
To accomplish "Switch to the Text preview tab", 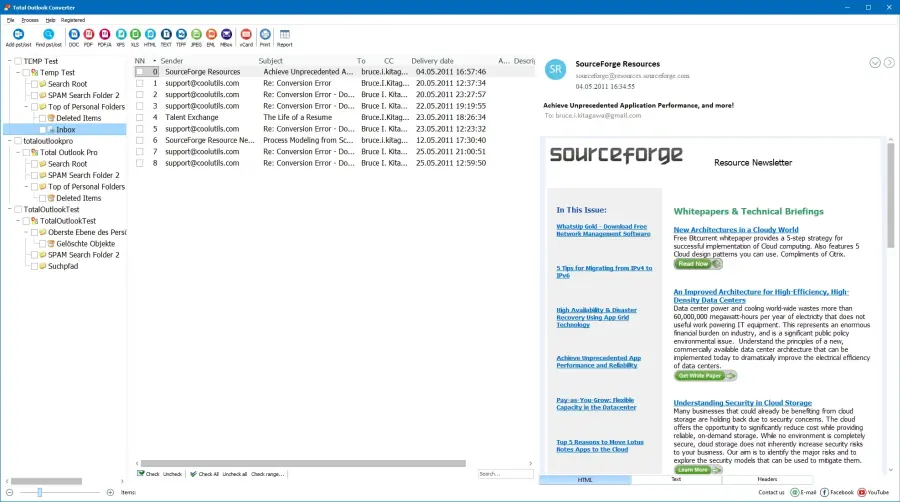I will pos(676,480).
